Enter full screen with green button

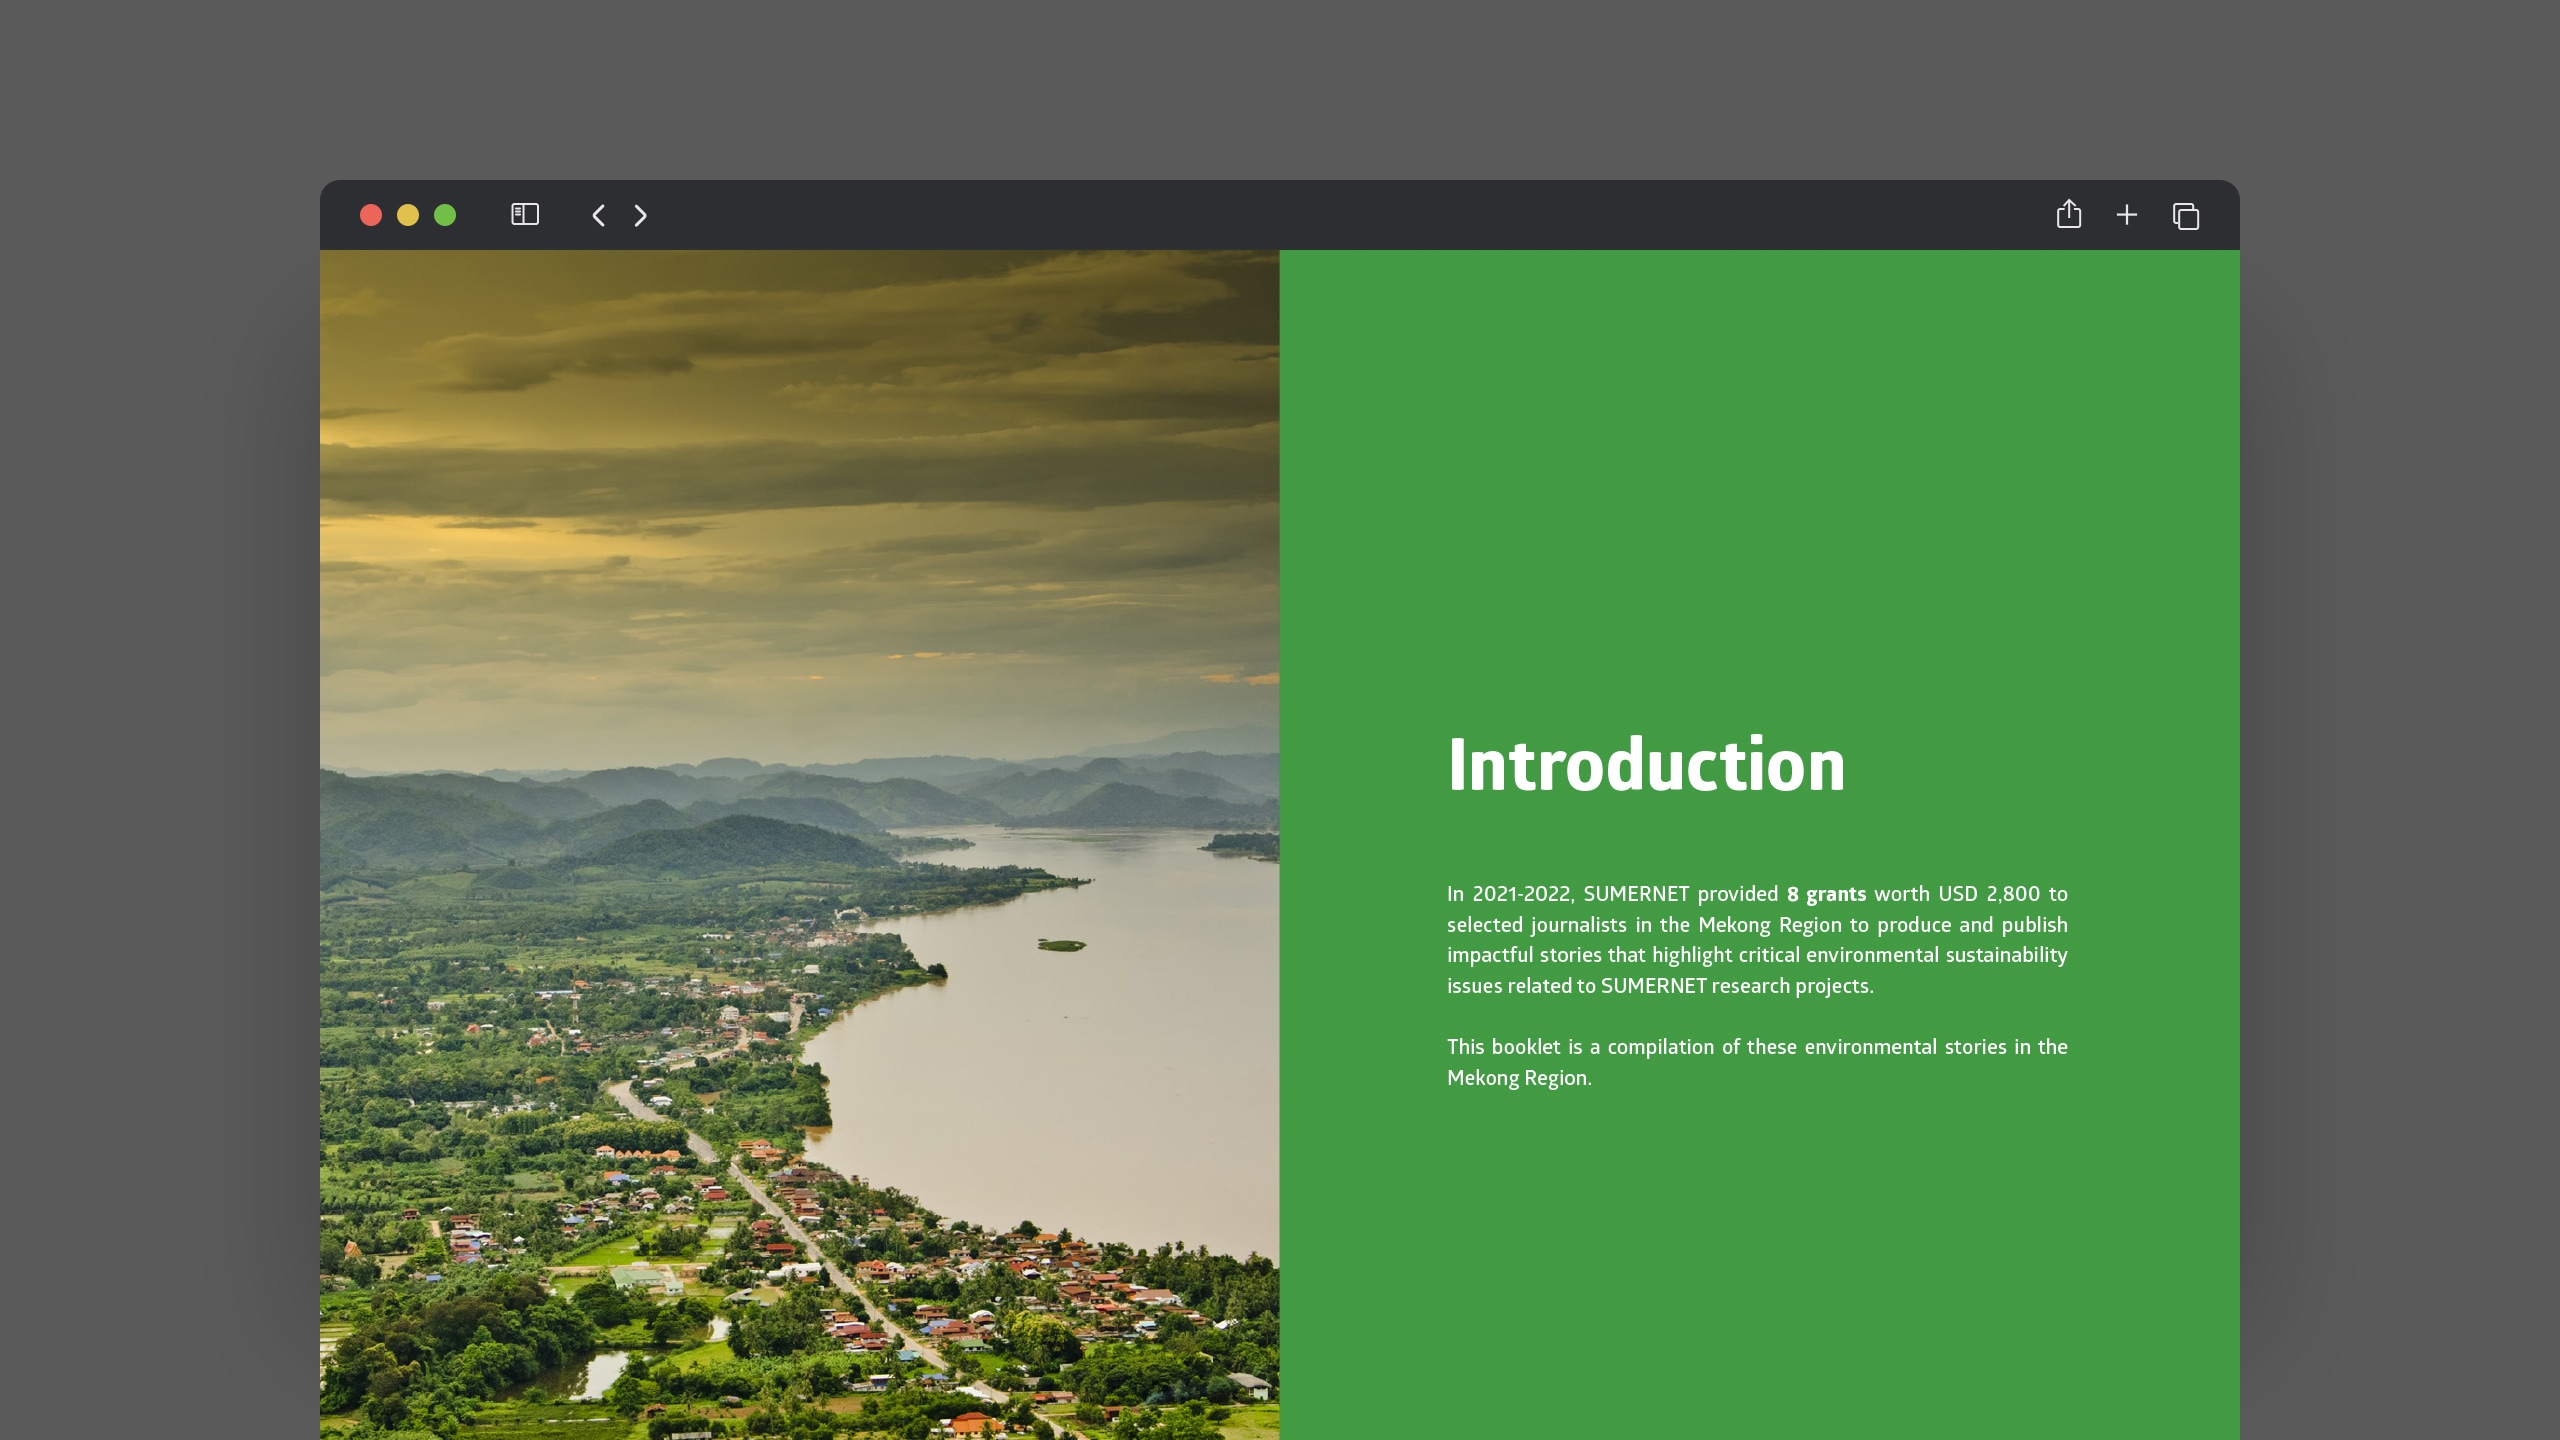coord(445,215)
